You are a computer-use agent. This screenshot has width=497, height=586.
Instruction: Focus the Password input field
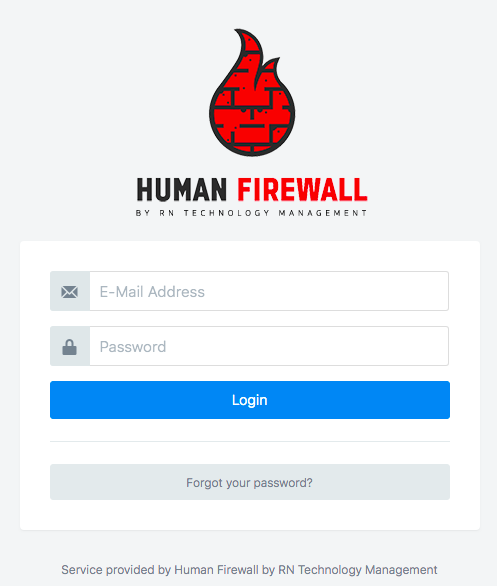pos(269,346)
